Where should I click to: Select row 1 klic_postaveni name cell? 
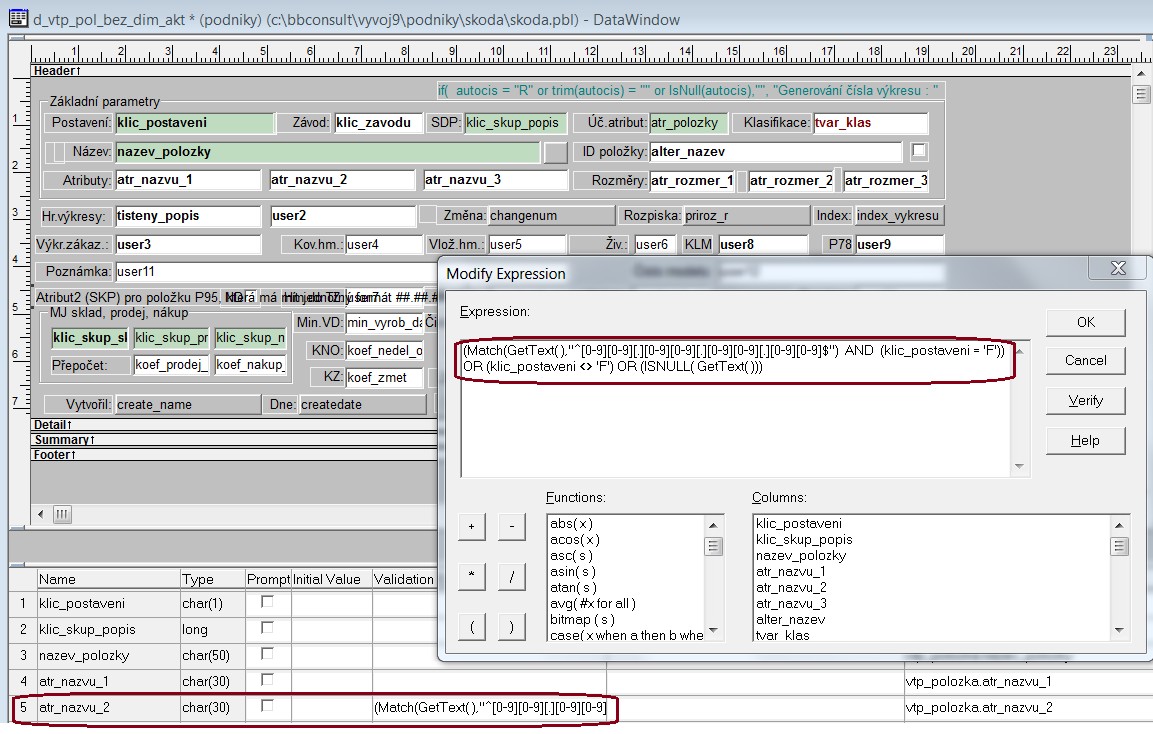click(108, 603)
